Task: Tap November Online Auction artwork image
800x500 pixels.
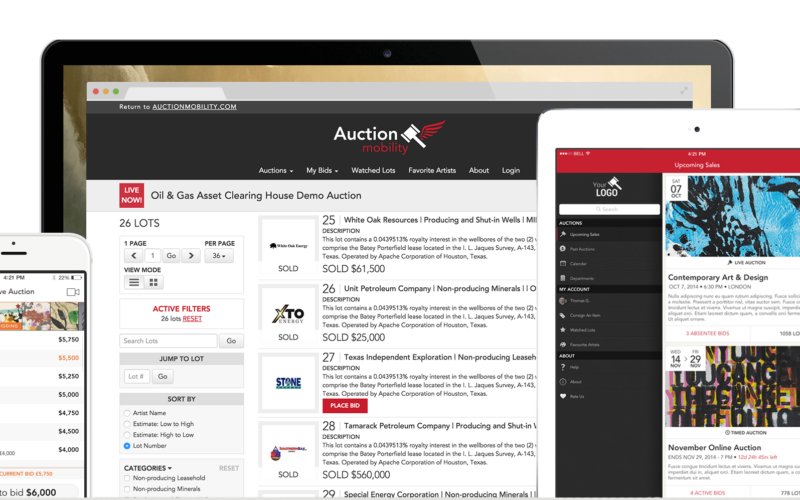Action: [733, 387]
